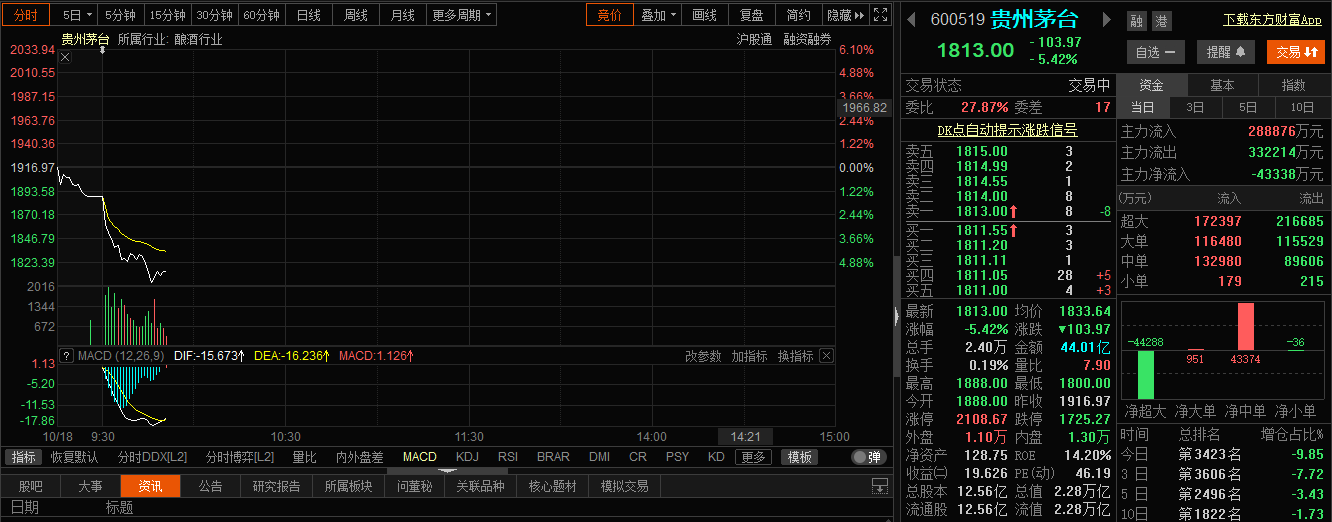
Task: Select the 分时 intraday tab
Action: (25, 15)
